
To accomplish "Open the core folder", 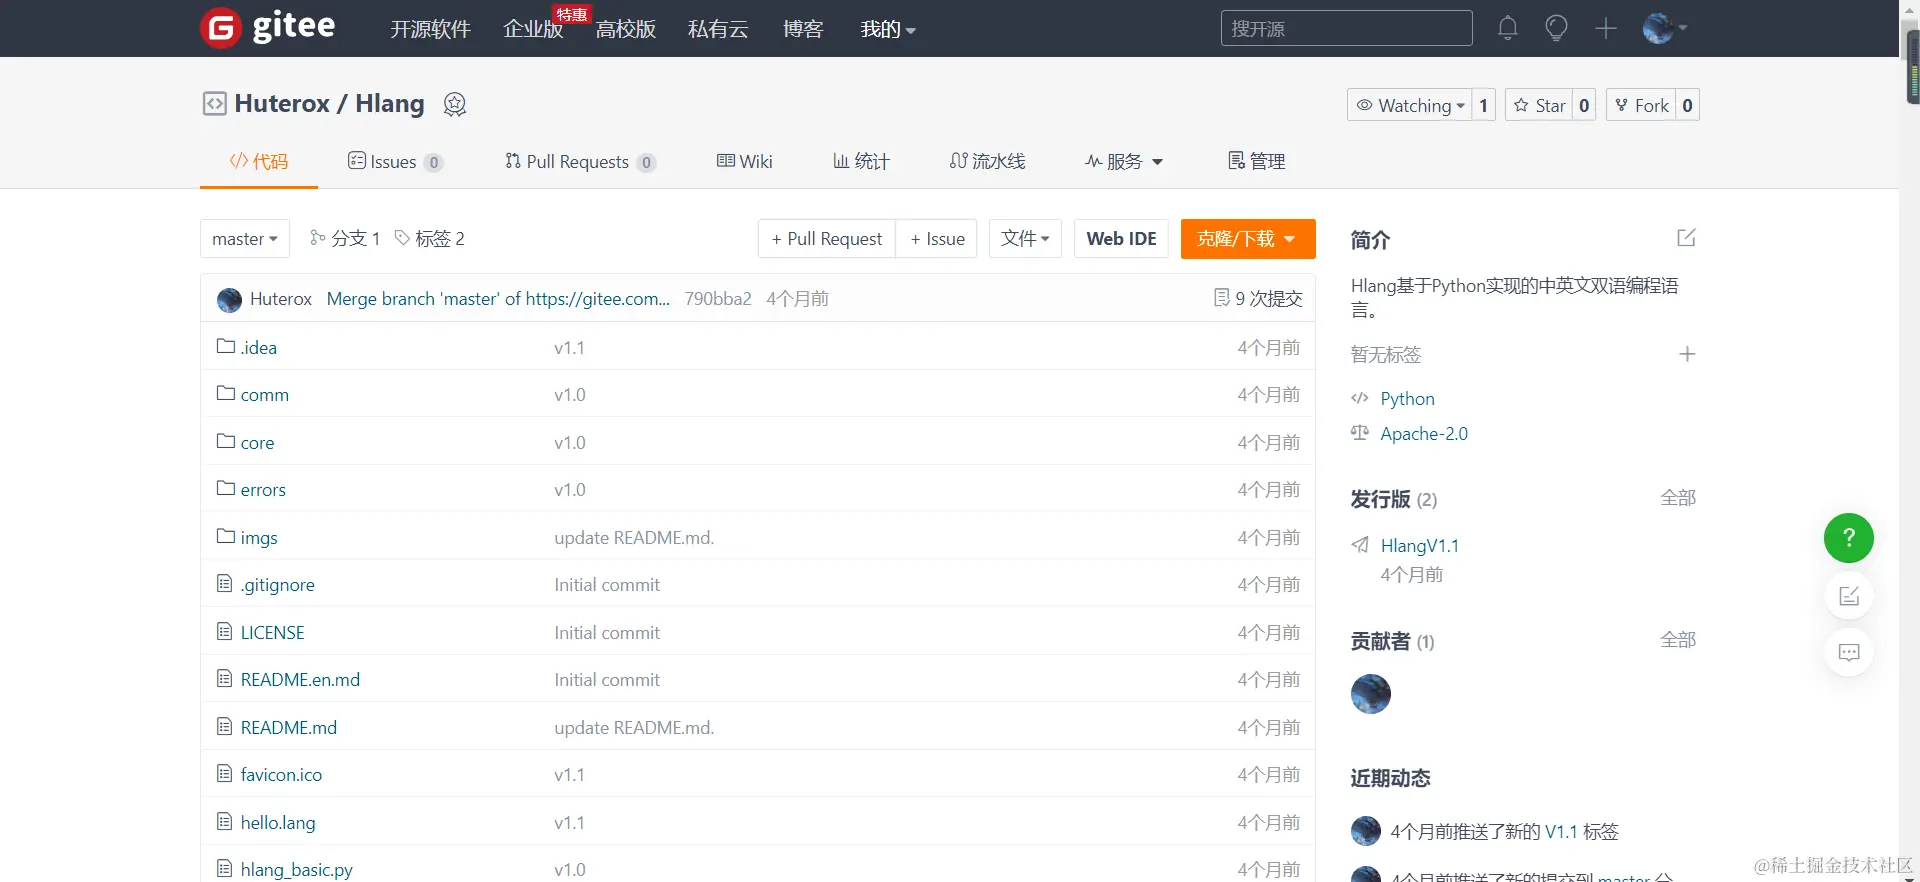I will (x=257, y=442).
